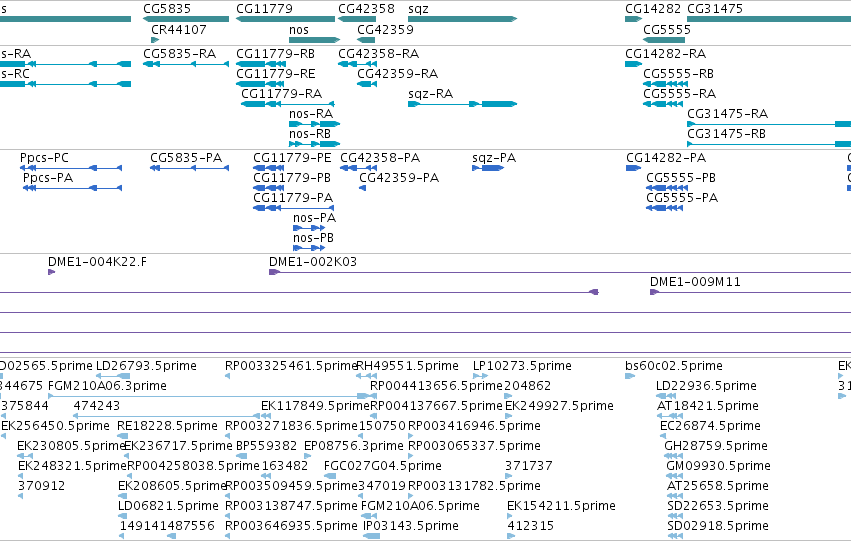Select transcript CG11779-RB

click(x=261, y=64)
